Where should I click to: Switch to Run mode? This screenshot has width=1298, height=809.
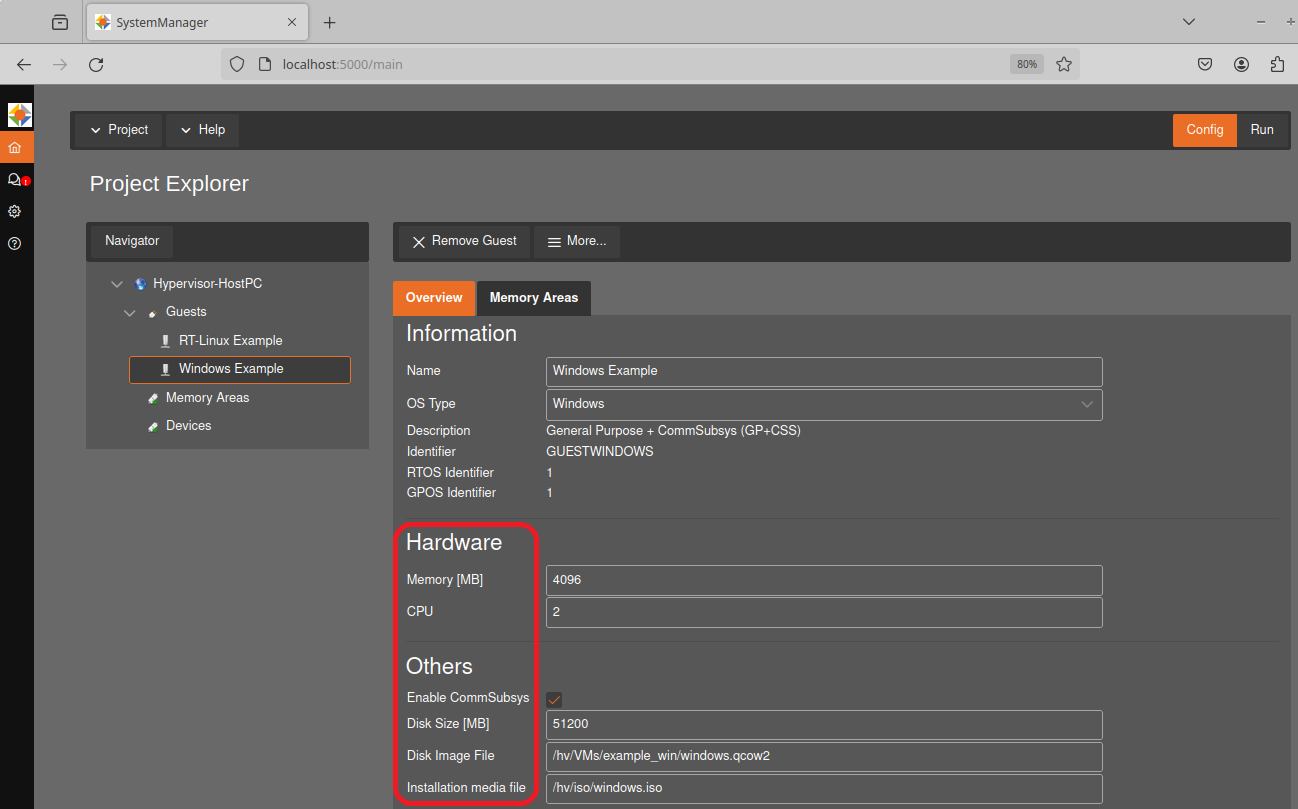pyautogui.click(x=1261, y=130)
